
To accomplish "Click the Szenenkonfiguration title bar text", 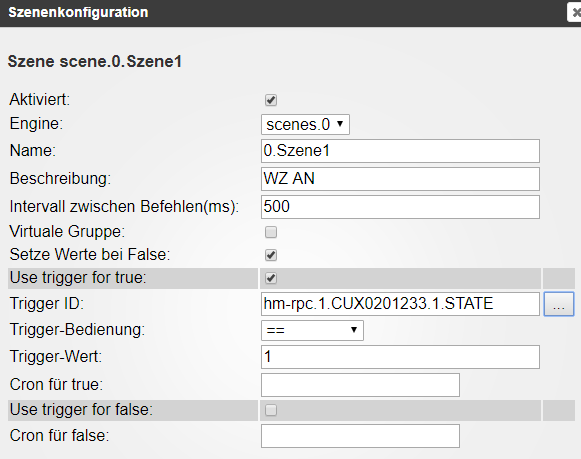I will (78, 13).
